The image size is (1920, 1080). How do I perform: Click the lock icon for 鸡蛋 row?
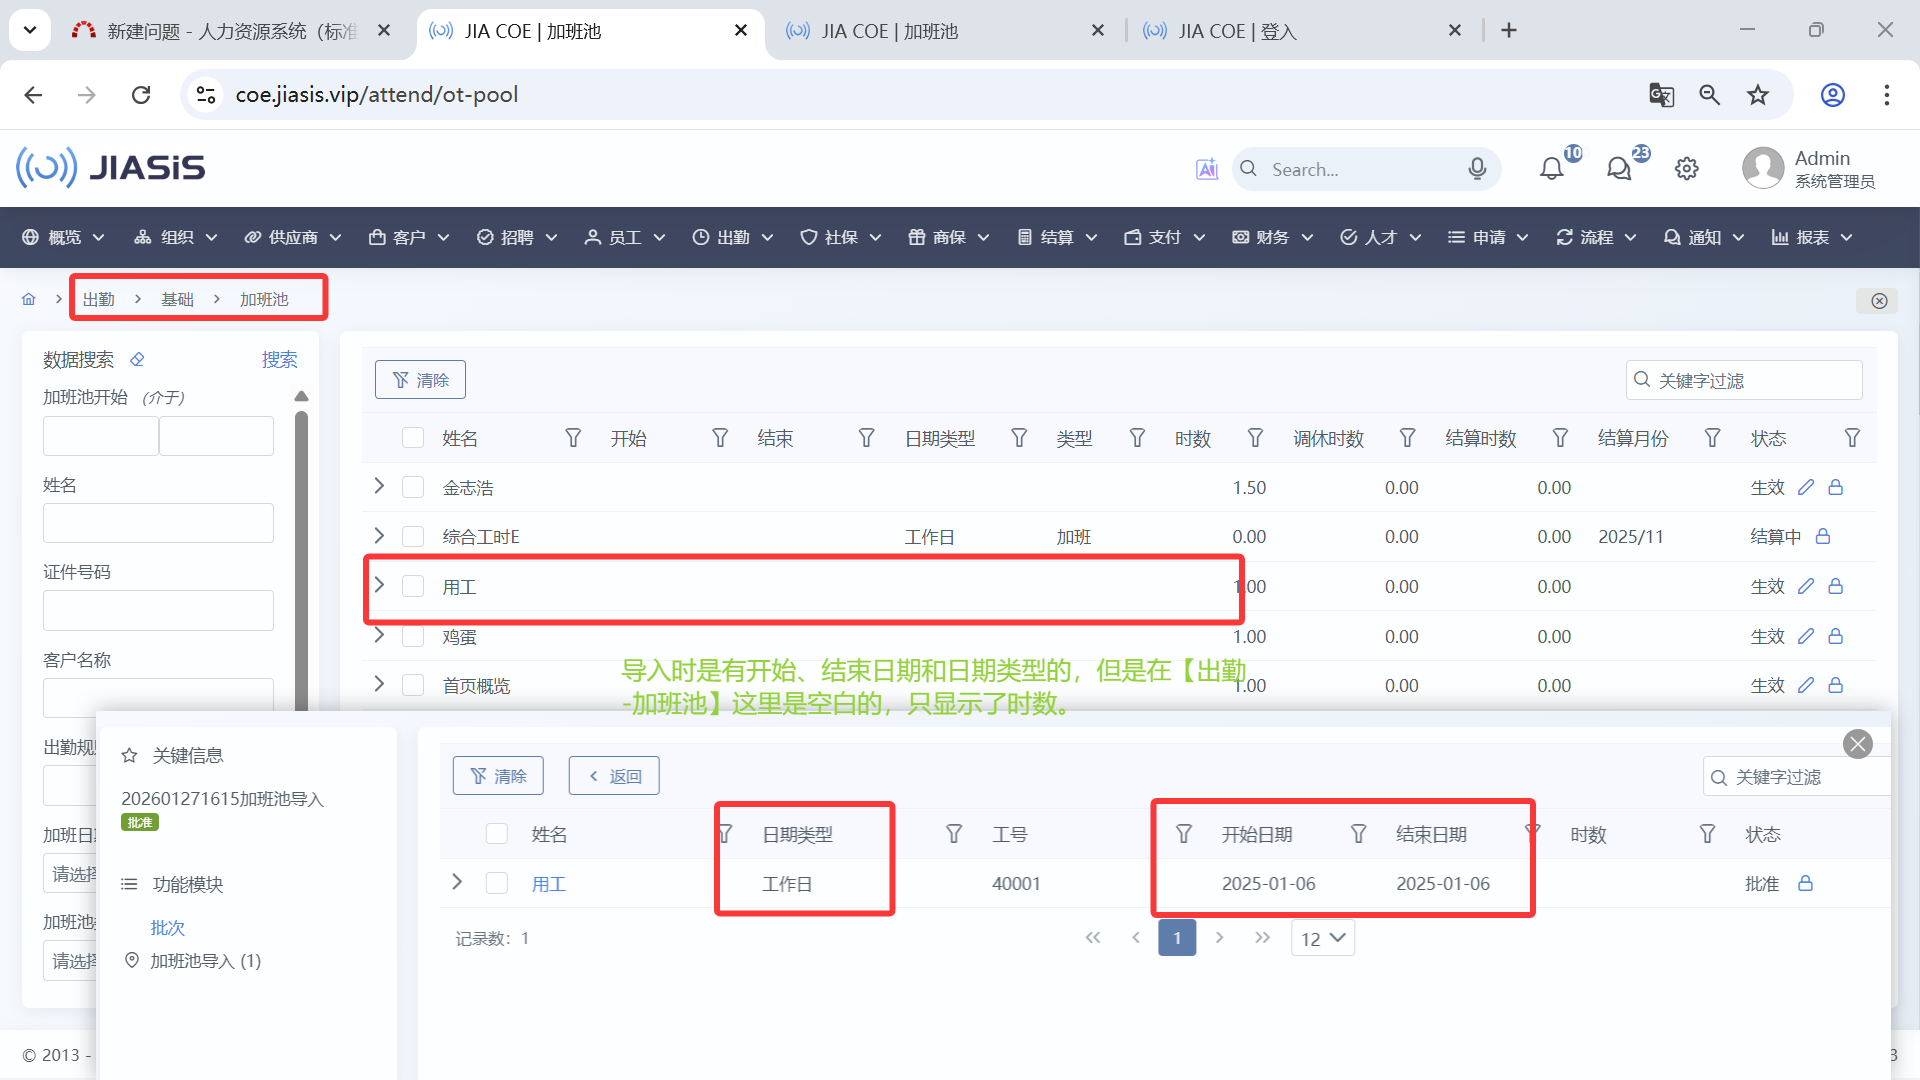(1836, 636)
